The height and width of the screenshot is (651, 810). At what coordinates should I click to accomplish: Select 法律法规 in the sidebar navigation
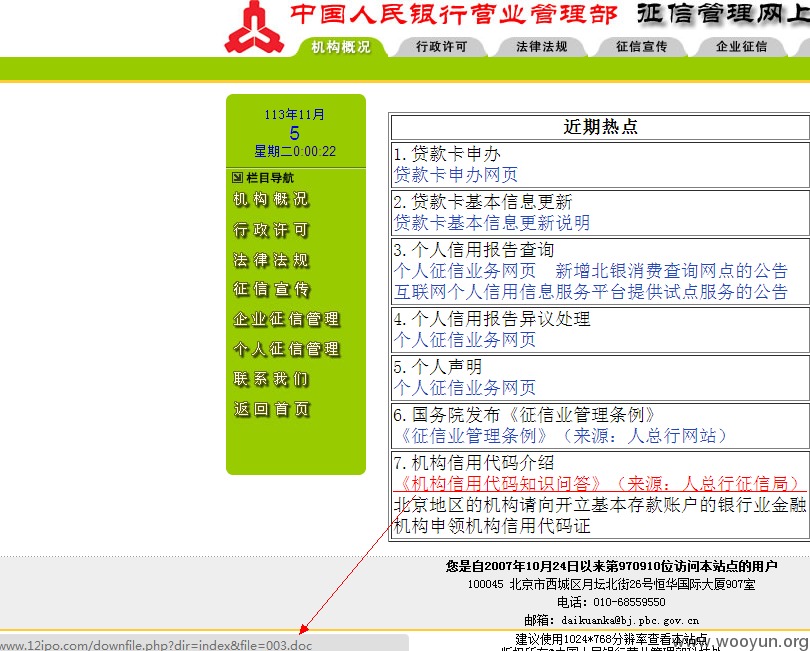coord(271,259)
